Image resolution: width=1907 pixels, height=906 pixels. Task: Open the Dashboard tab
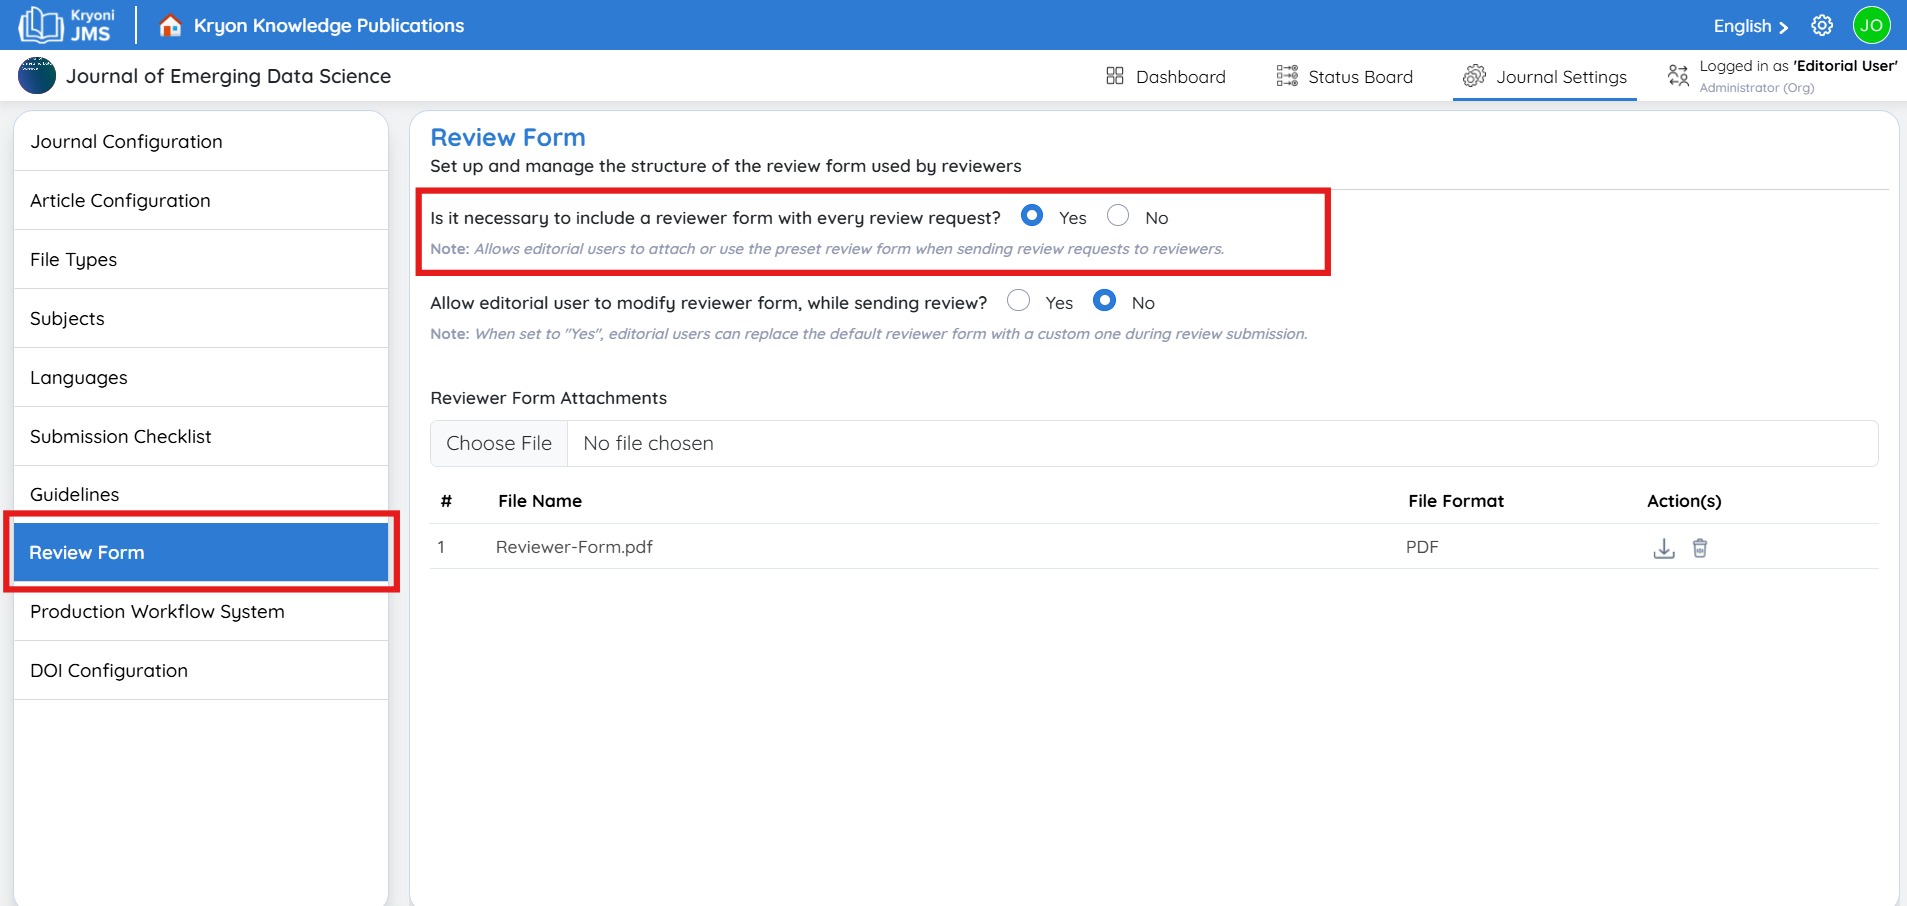click(1165, 77)
